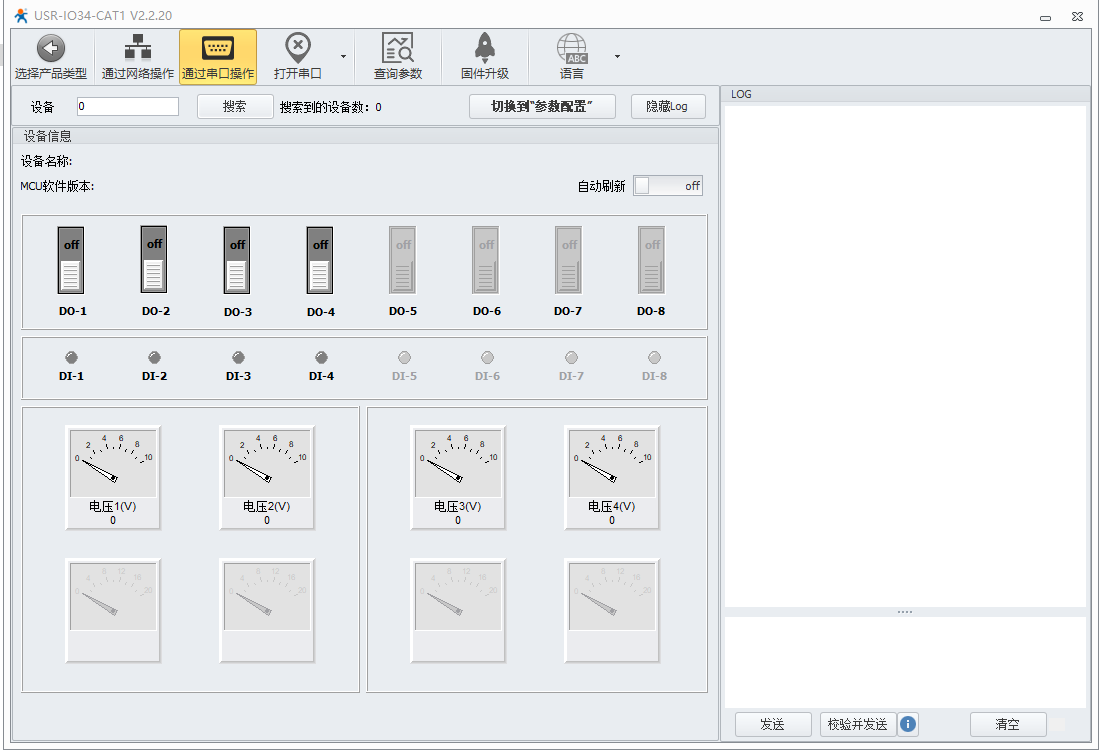
Task: Switch the DO-4 output on
Action: point(320,260)
